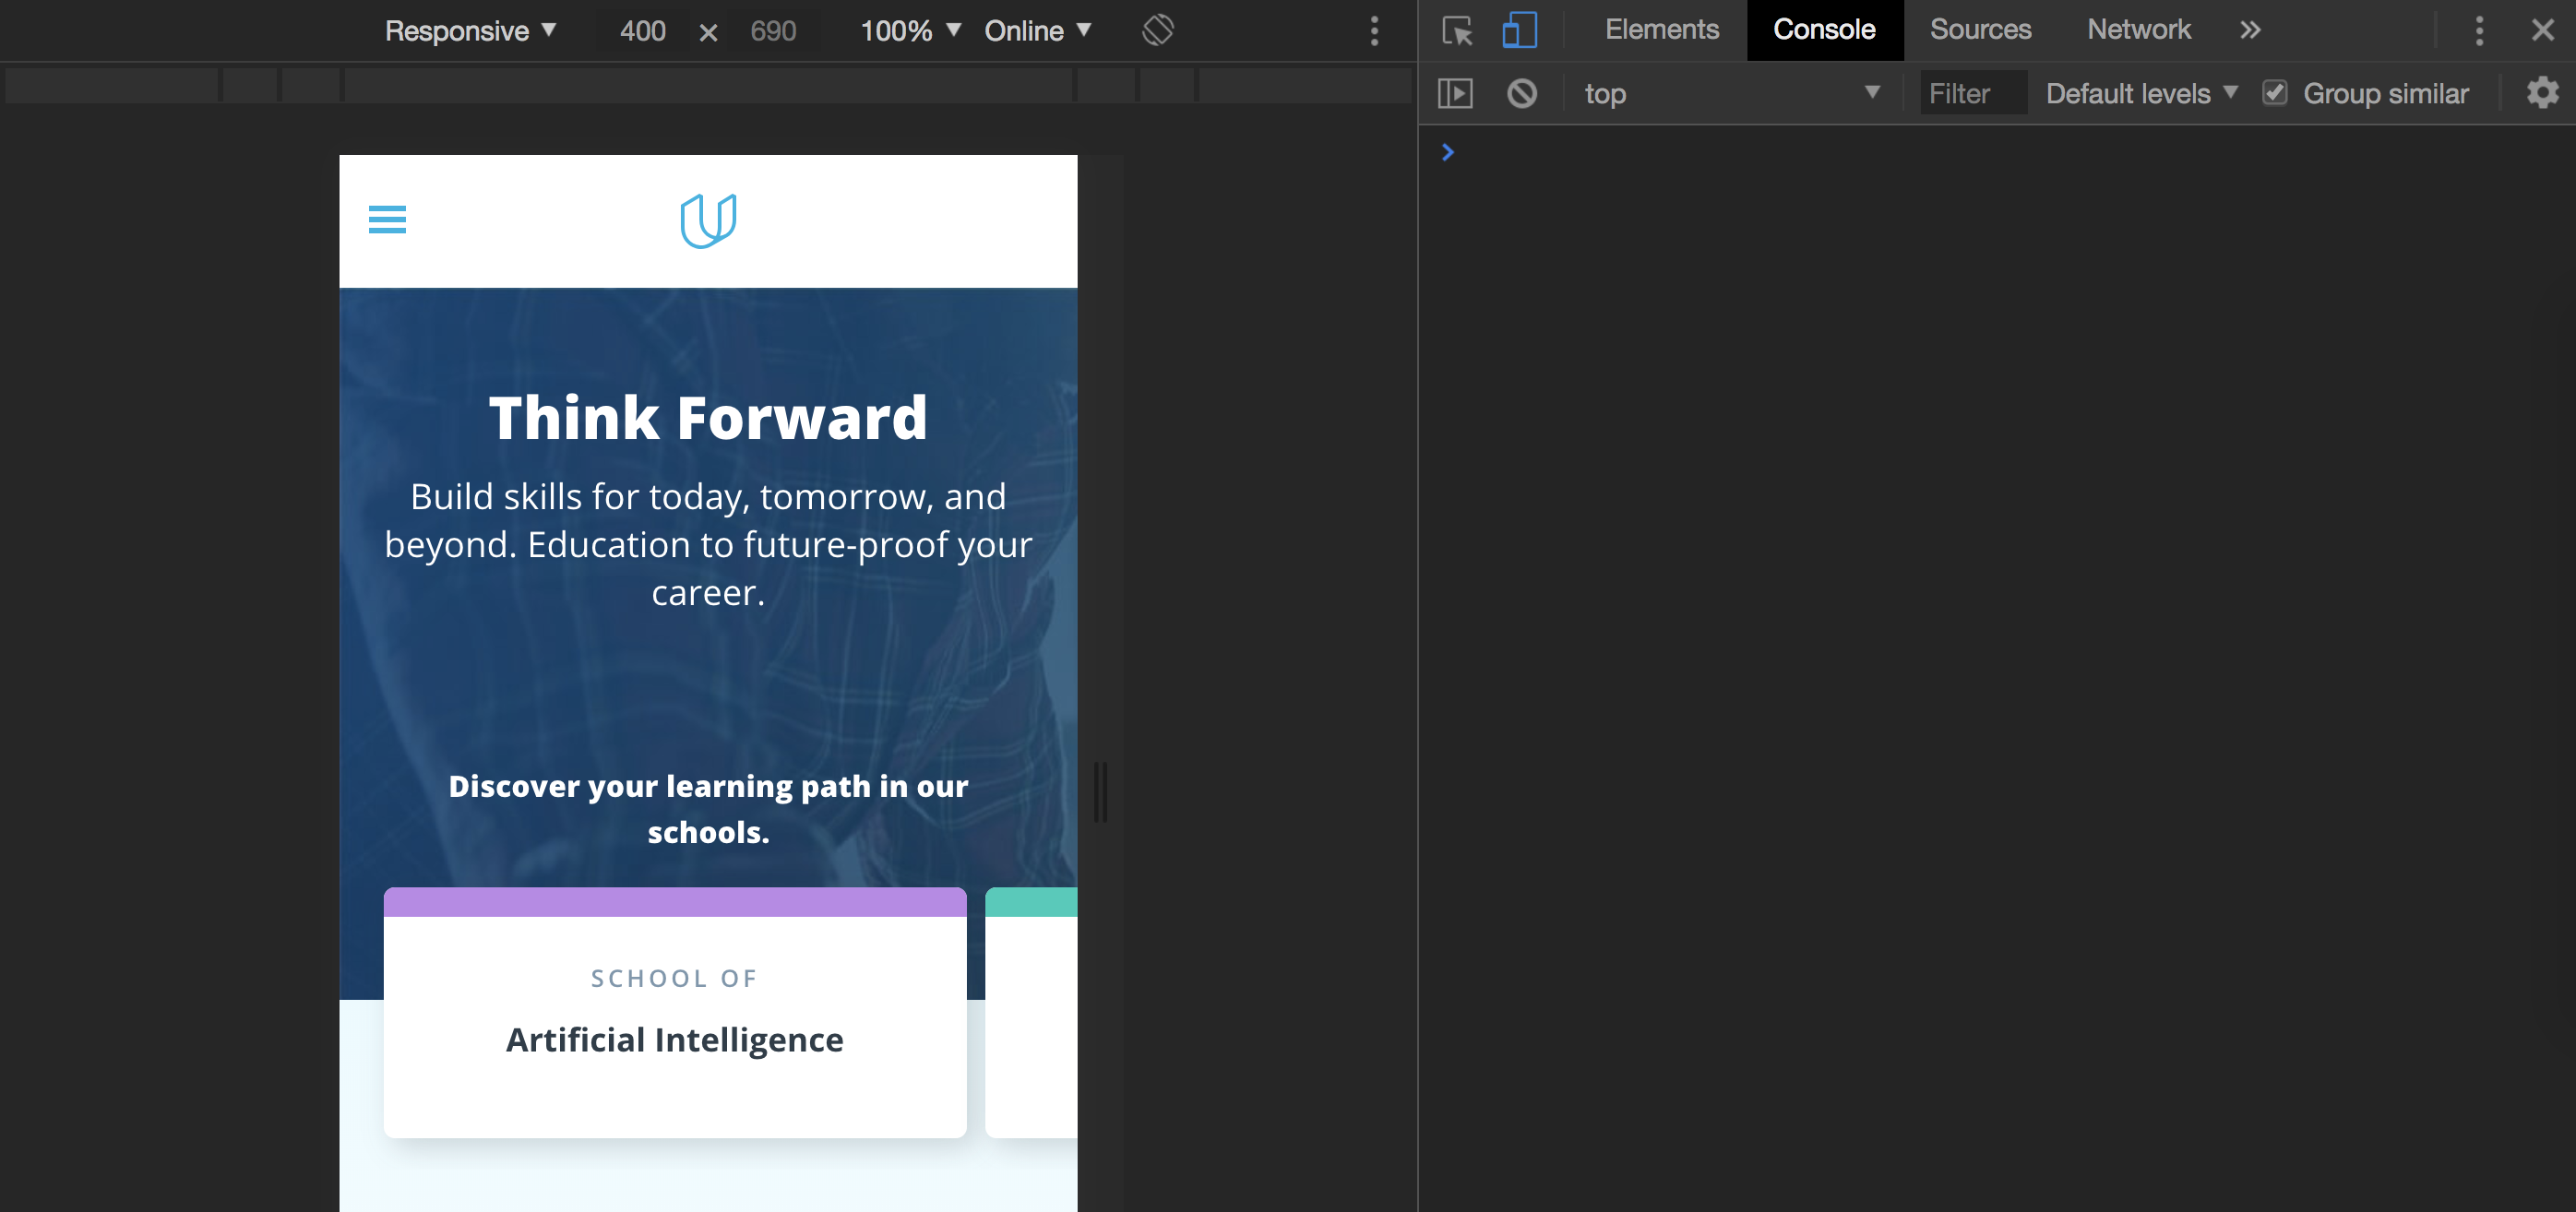Switch to the Network tab
Image resolution: width=2576 pixels, height=1212 pixels.
pos(2138,30)
